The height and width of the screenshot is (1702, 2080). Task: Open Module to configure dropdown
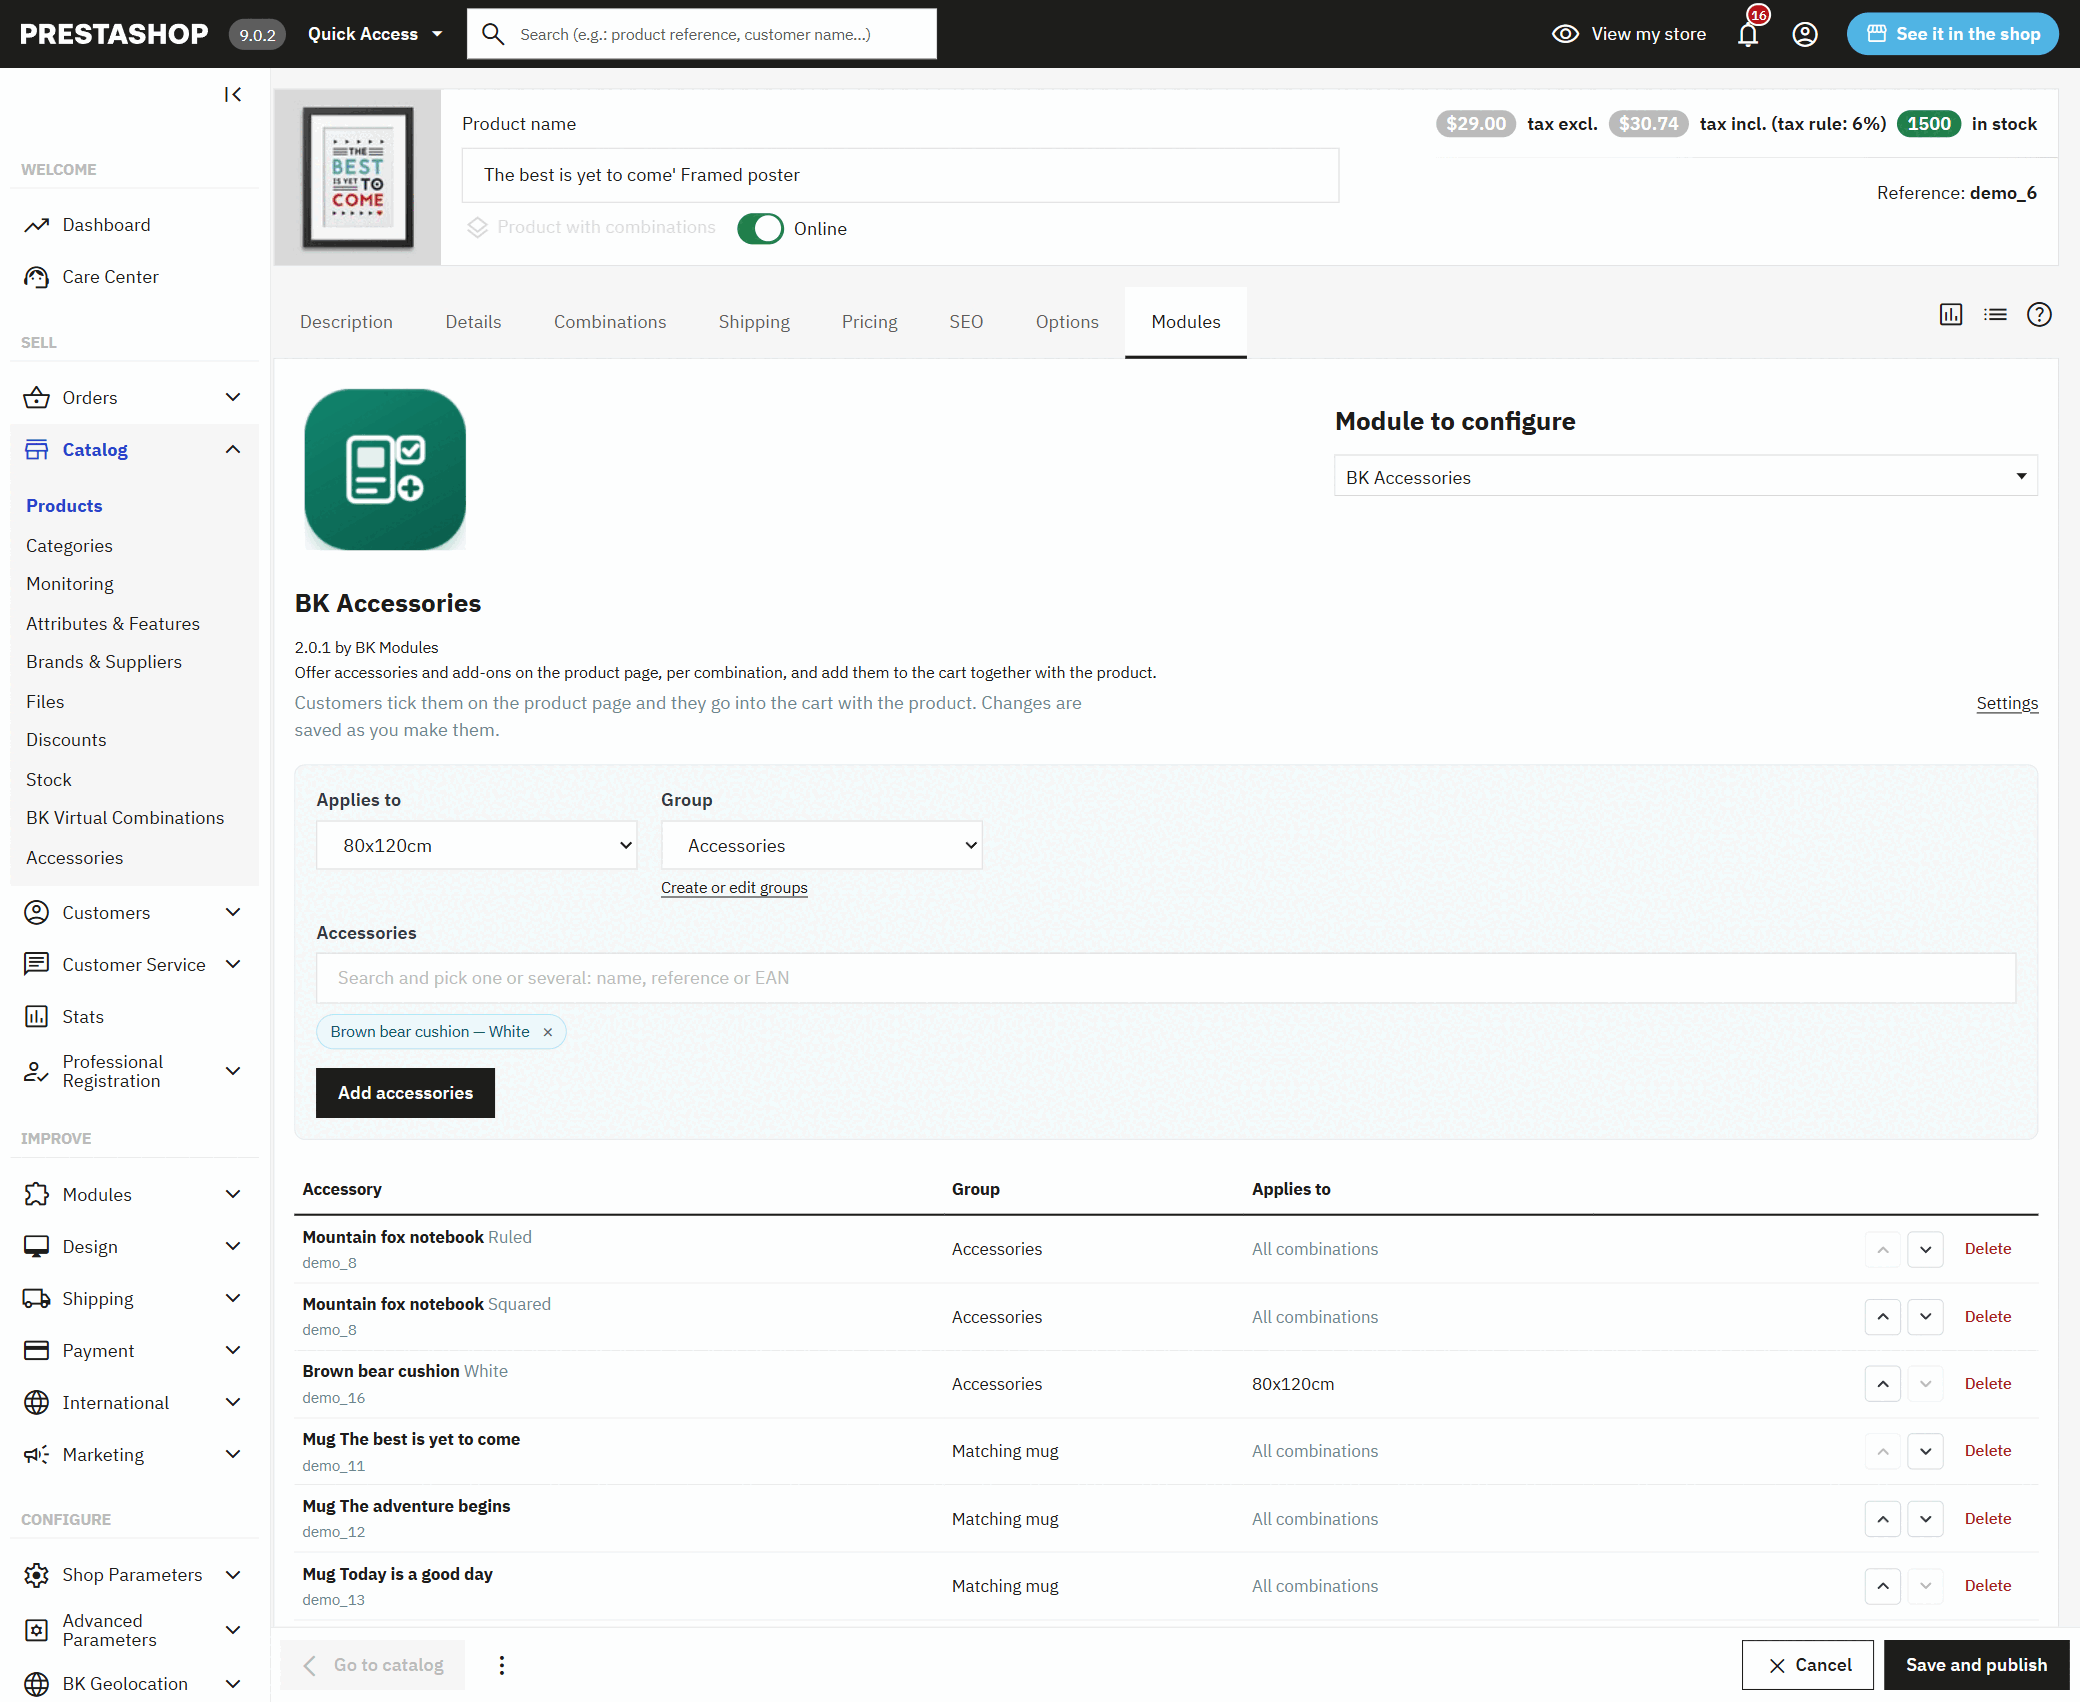(x=1686, y=477)
